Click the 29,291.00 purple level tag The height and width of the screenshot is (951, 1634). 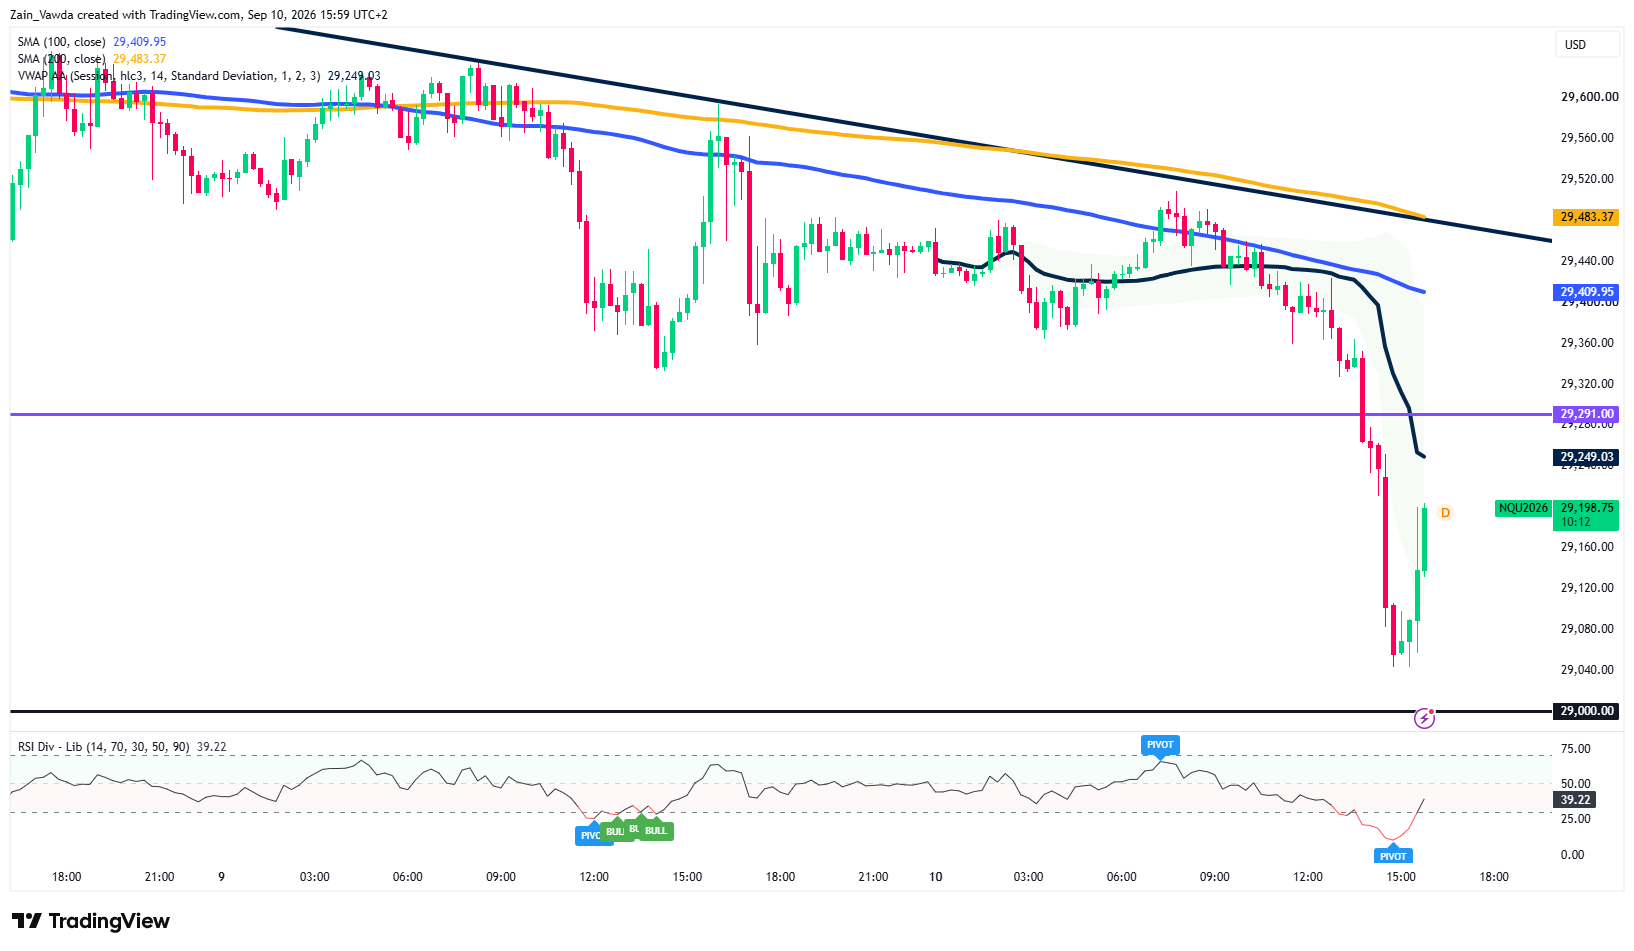(1586, 414)
